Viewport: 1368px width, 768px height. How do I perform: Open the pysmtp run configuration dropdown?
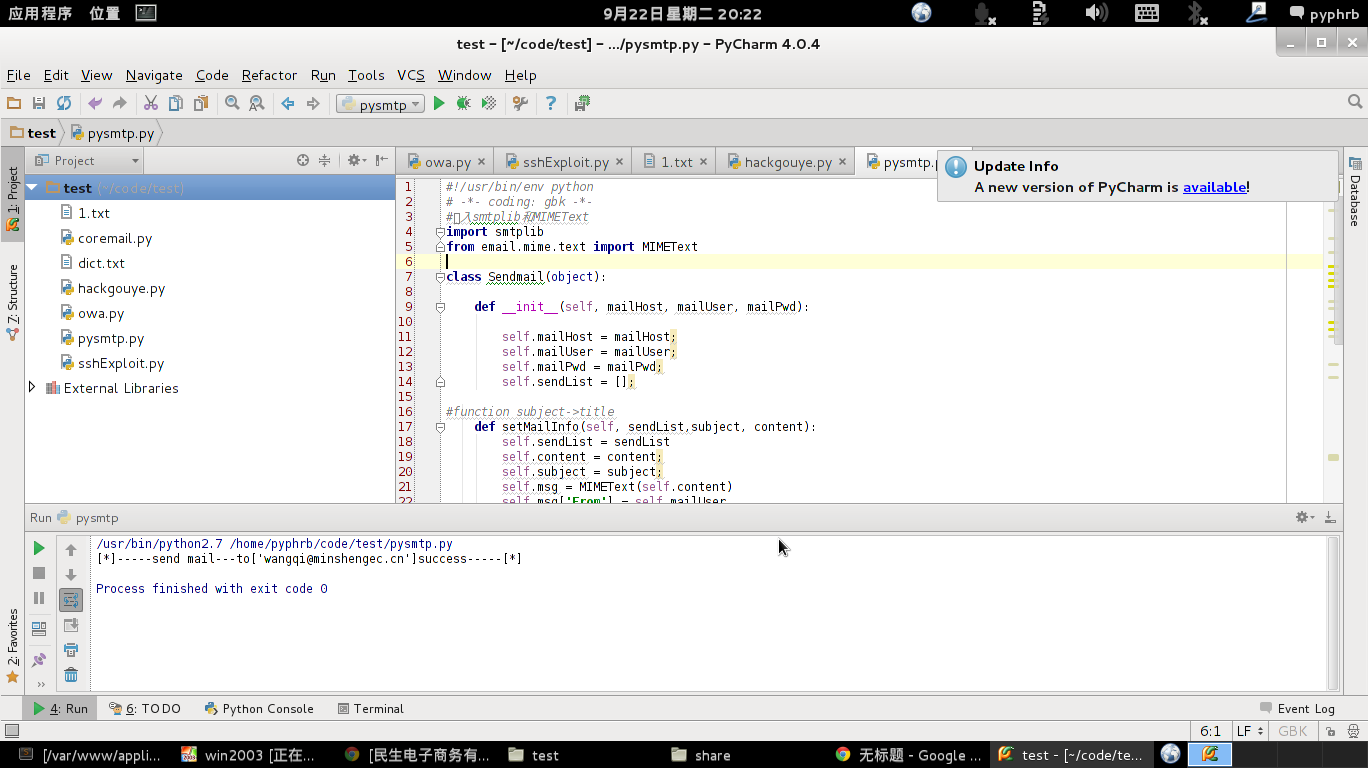click(380, 104)
